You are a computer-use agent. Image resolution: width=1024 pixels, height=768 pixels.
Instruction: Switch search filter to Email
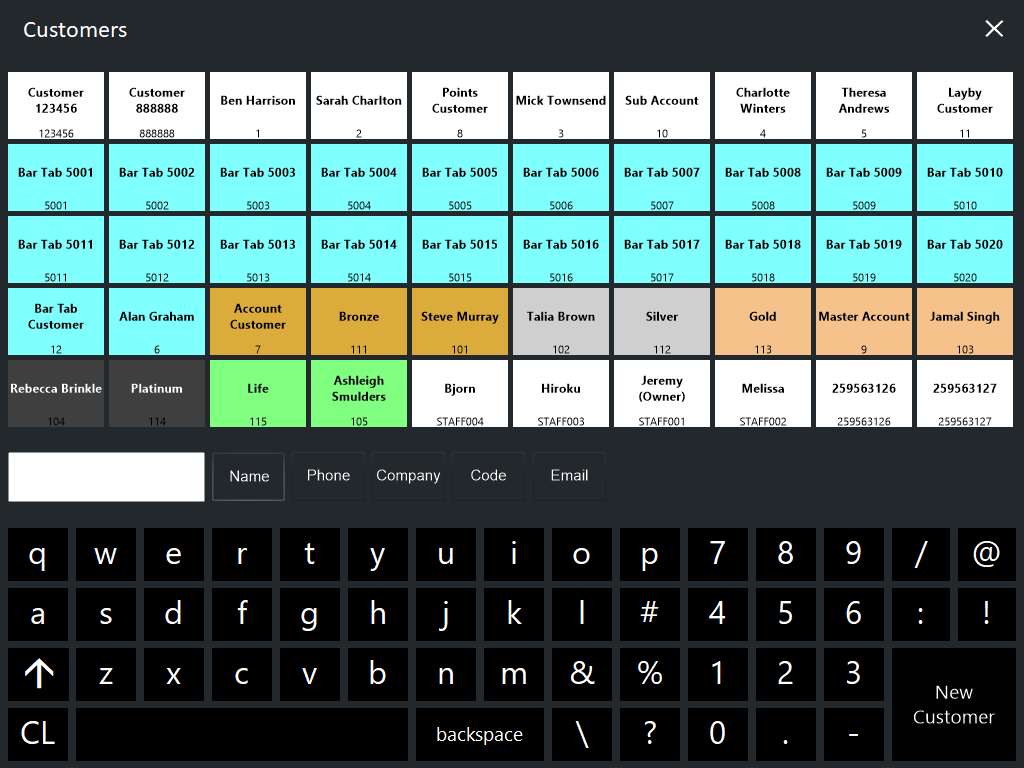point(569,476)
